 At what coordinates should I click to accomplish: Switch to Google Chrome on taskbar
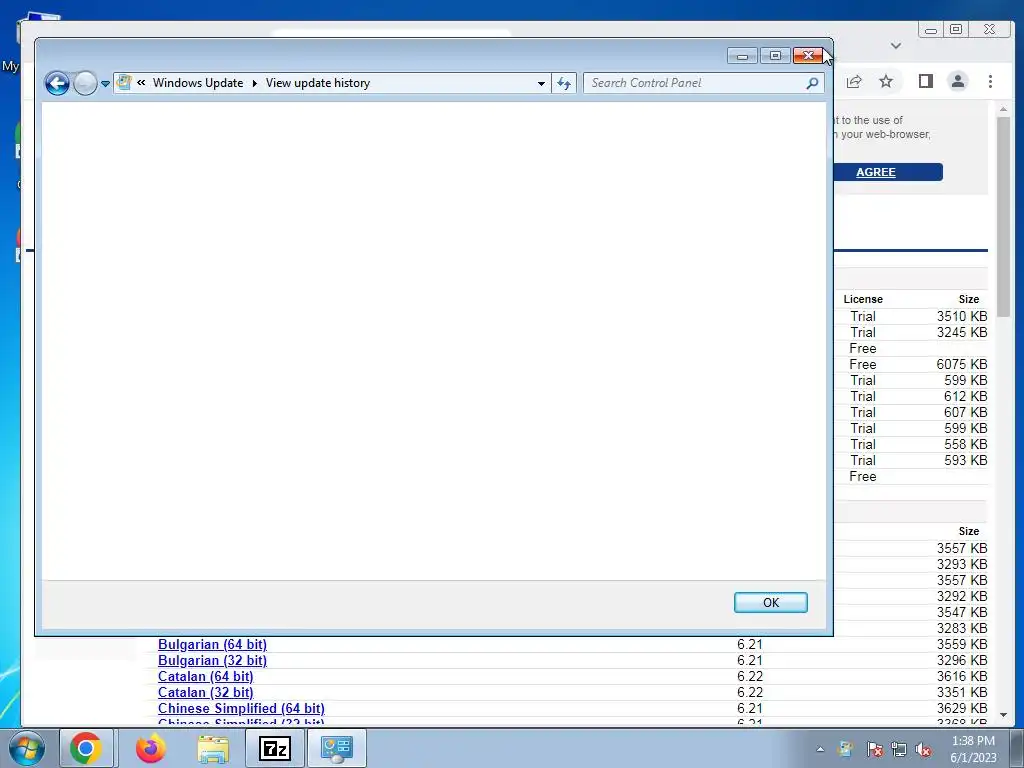[x=86, y=748]
